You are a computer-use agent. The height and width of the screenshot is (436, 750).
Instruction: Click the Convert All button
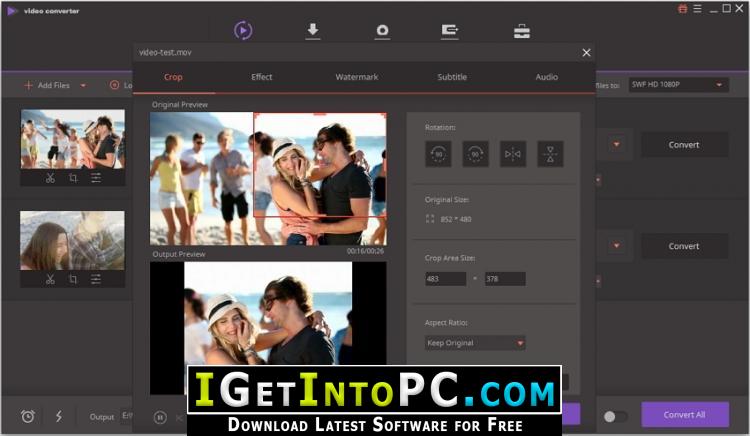685,414
